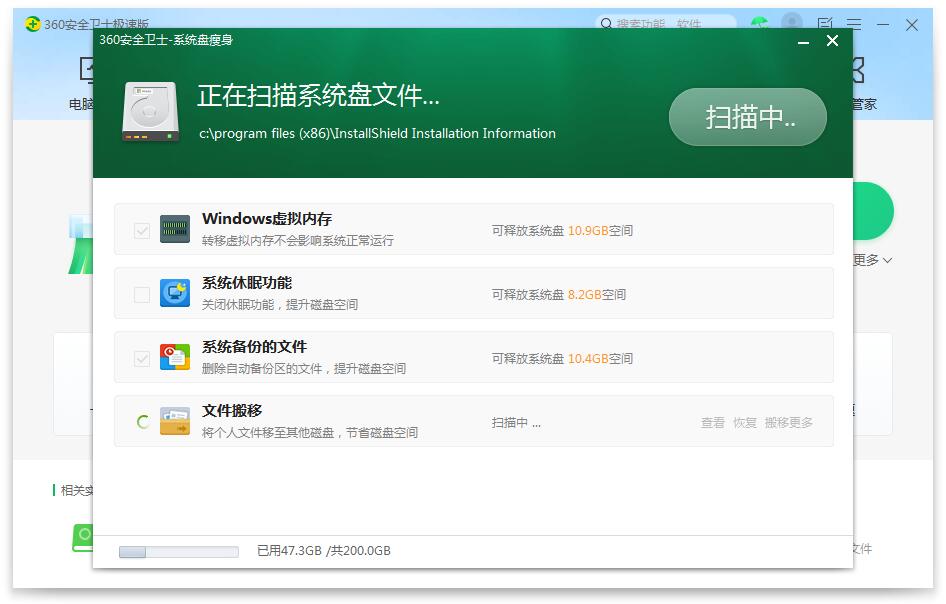Screen dimensions: 946x604
Task: Click the 转移虚拟内存不会影响系统正常运行 description
Action: click(x=297, y=241)
